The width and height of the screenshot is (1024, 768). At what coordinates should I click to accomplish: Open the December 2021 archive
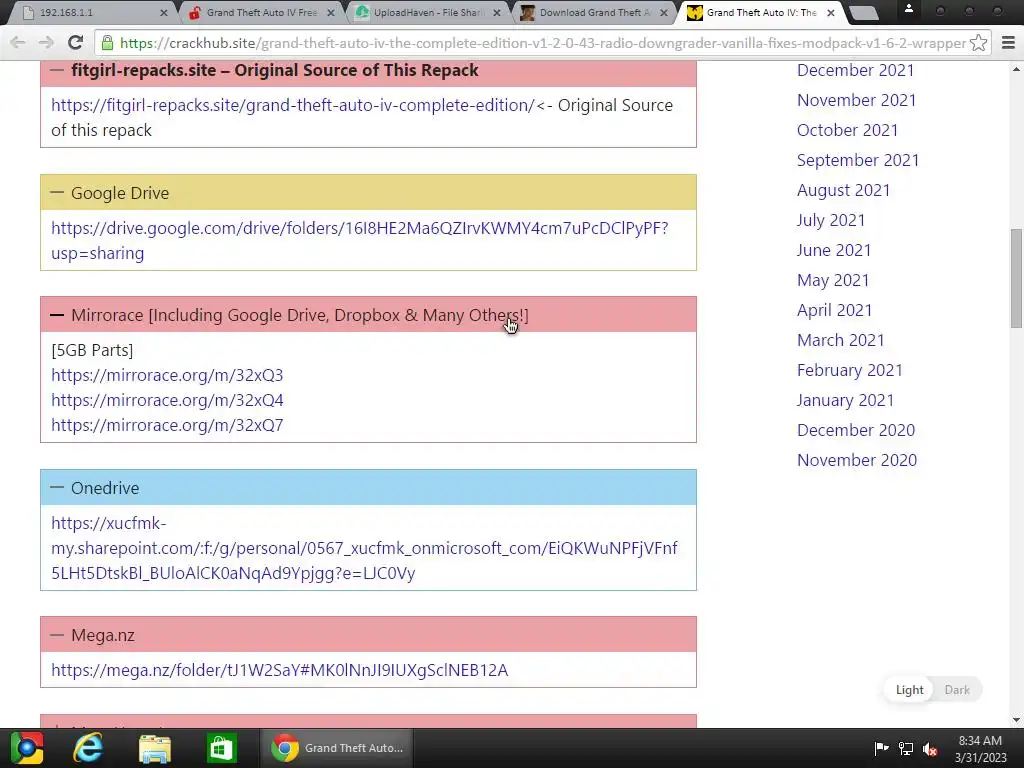856,70
